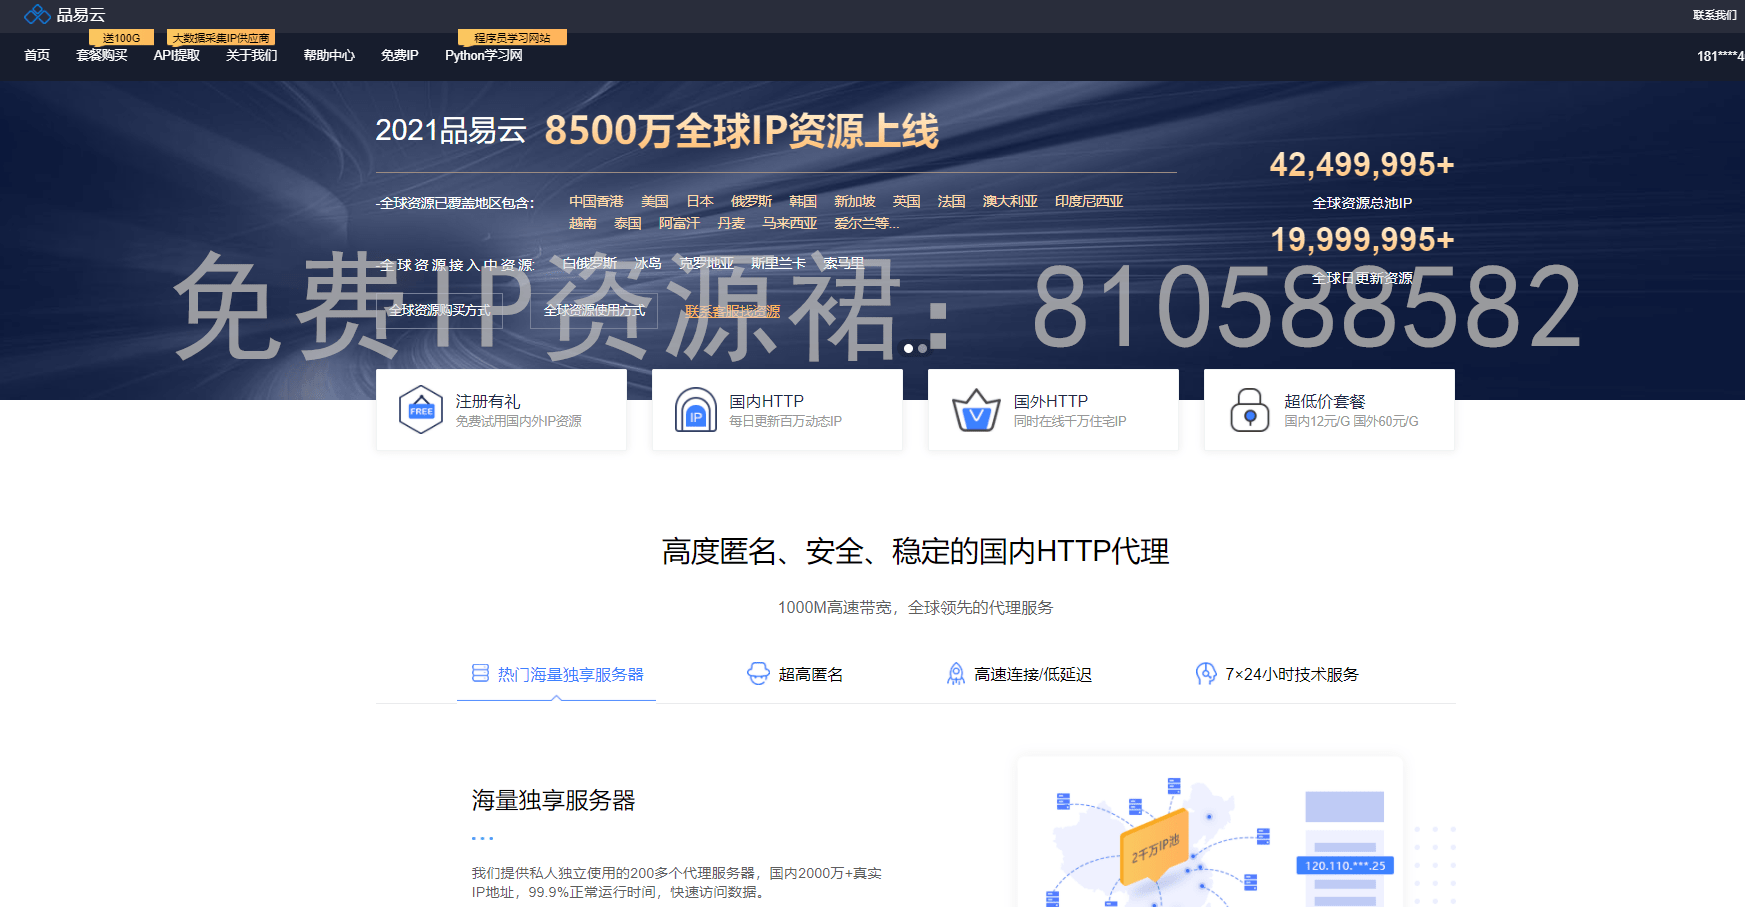Click the 注册有礼 card title
Viewport: 1745px width, 907px height.
488,401
